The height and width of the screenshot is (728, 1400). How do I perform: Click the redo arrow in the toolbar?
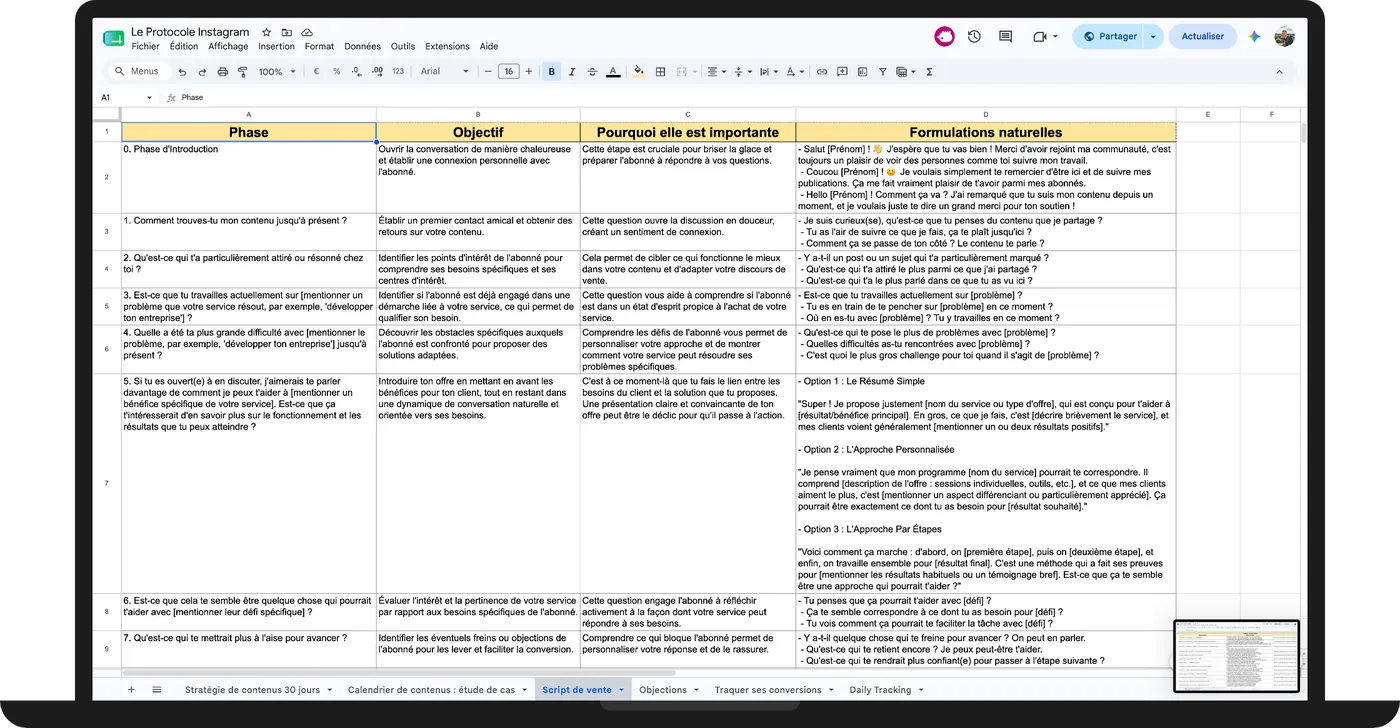(202, 72)
